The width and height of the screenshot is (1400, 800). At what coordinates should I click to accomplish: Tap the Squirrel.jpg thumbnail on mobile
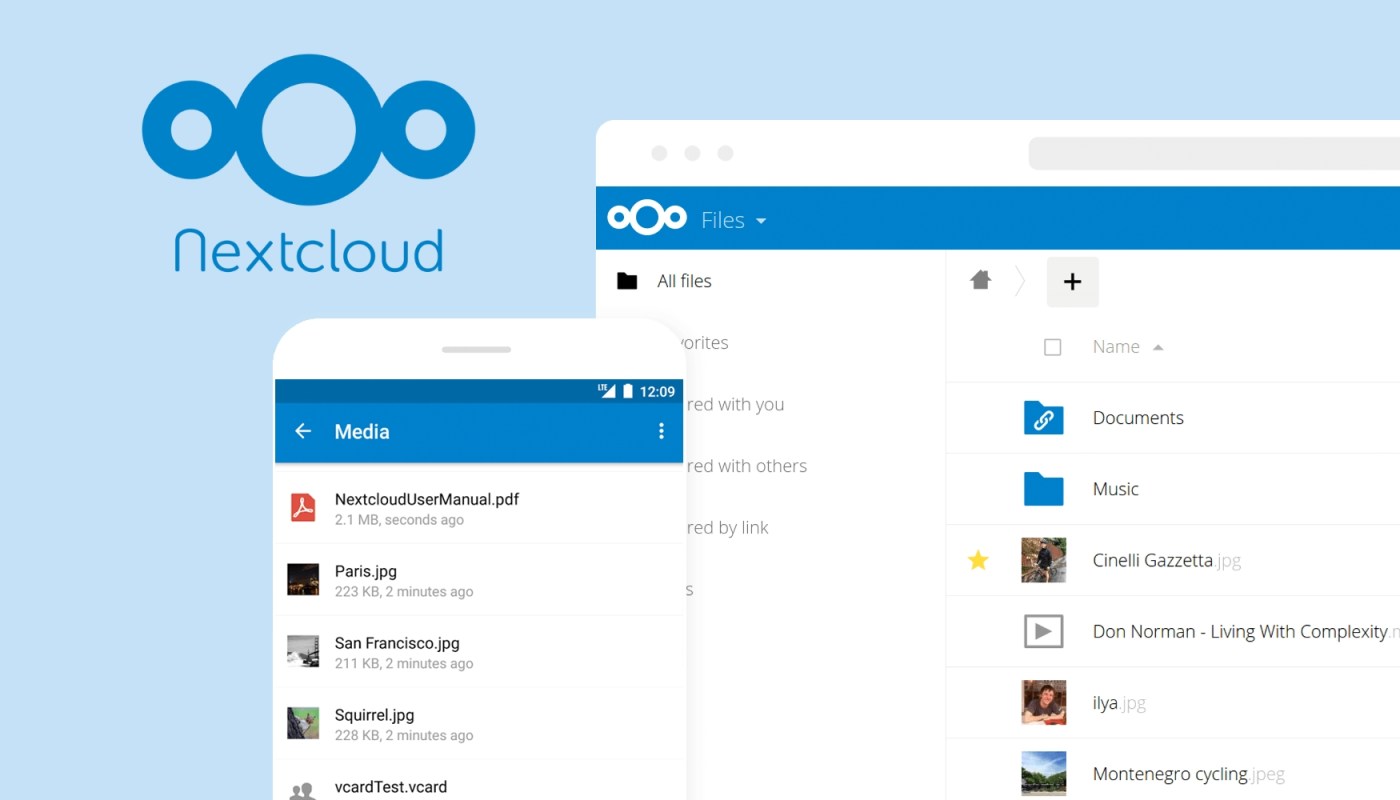coord(303,723)
